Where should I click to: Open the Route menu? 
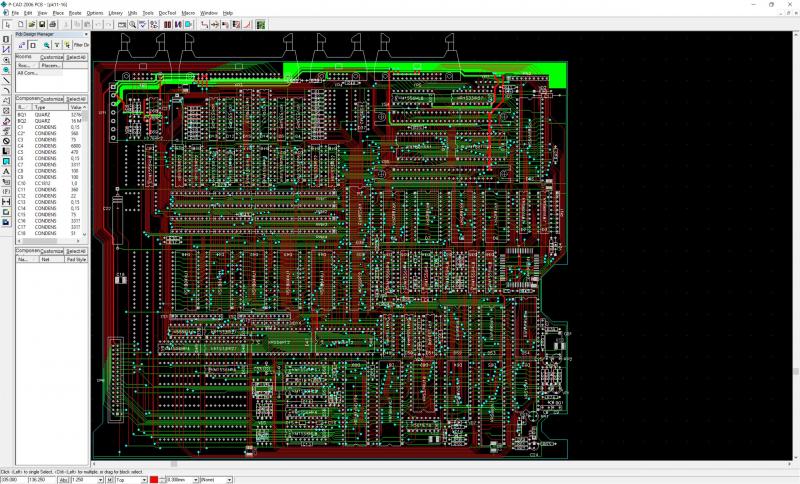click(75, 13)
